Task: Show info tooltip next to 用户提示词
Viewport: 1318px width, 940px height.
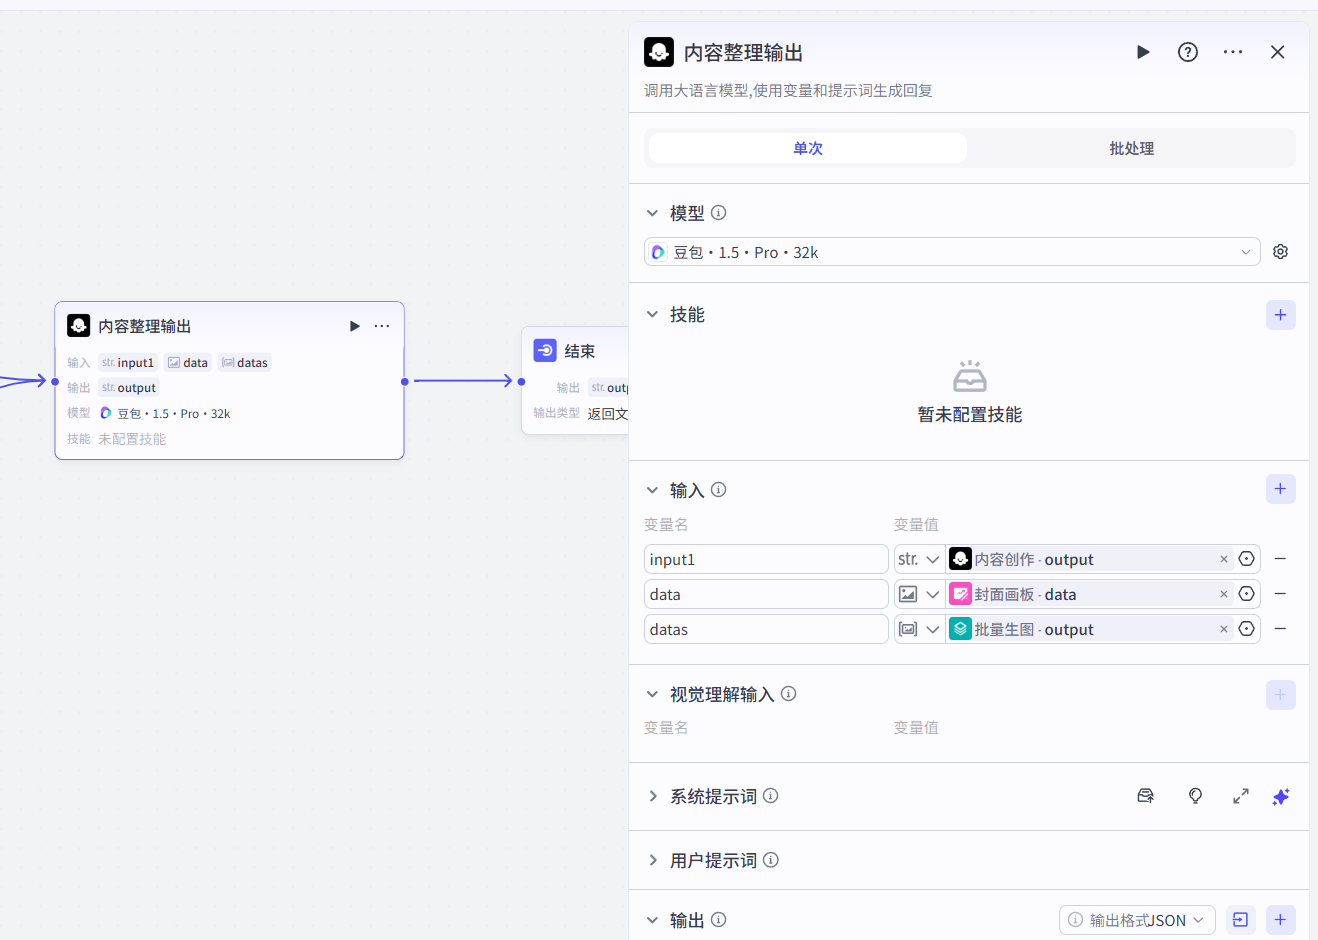Action: (x=770, y=860)
